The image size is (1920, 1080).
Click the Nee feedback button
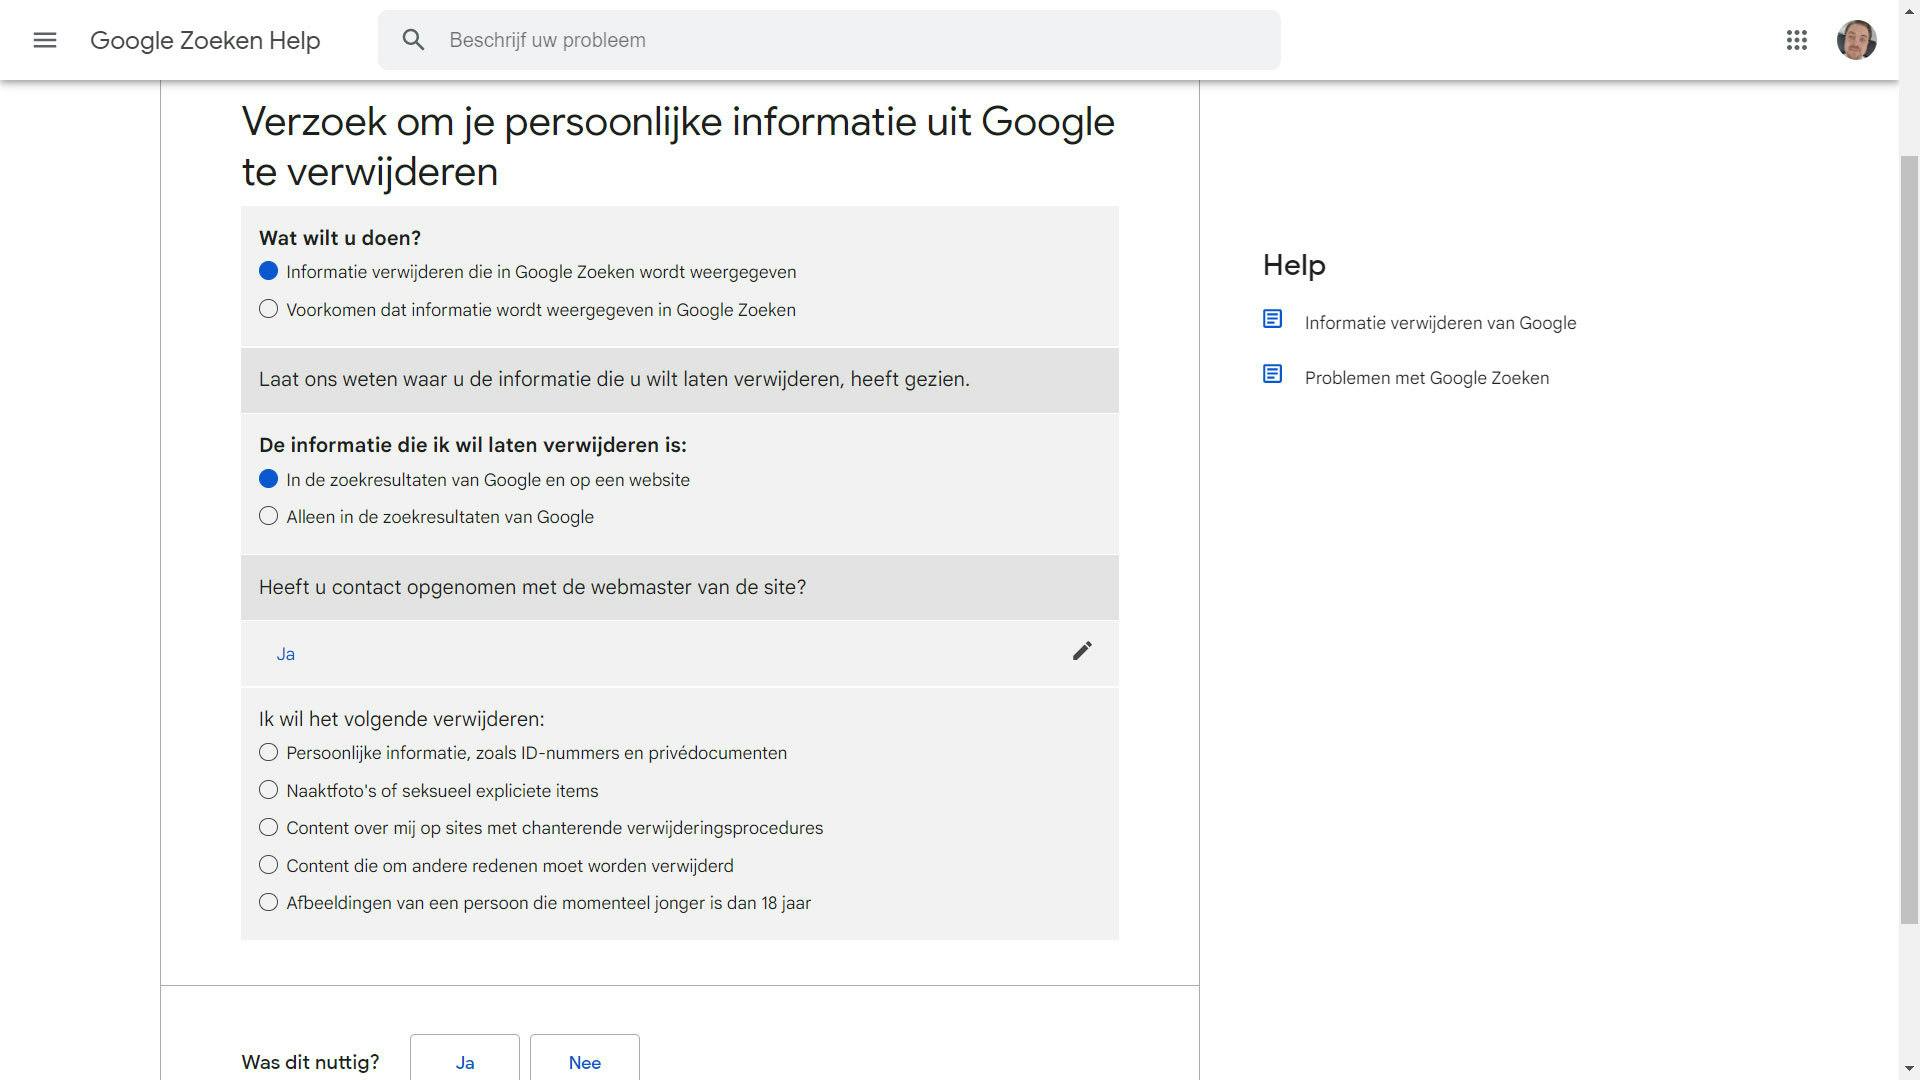coord(585,1062)
